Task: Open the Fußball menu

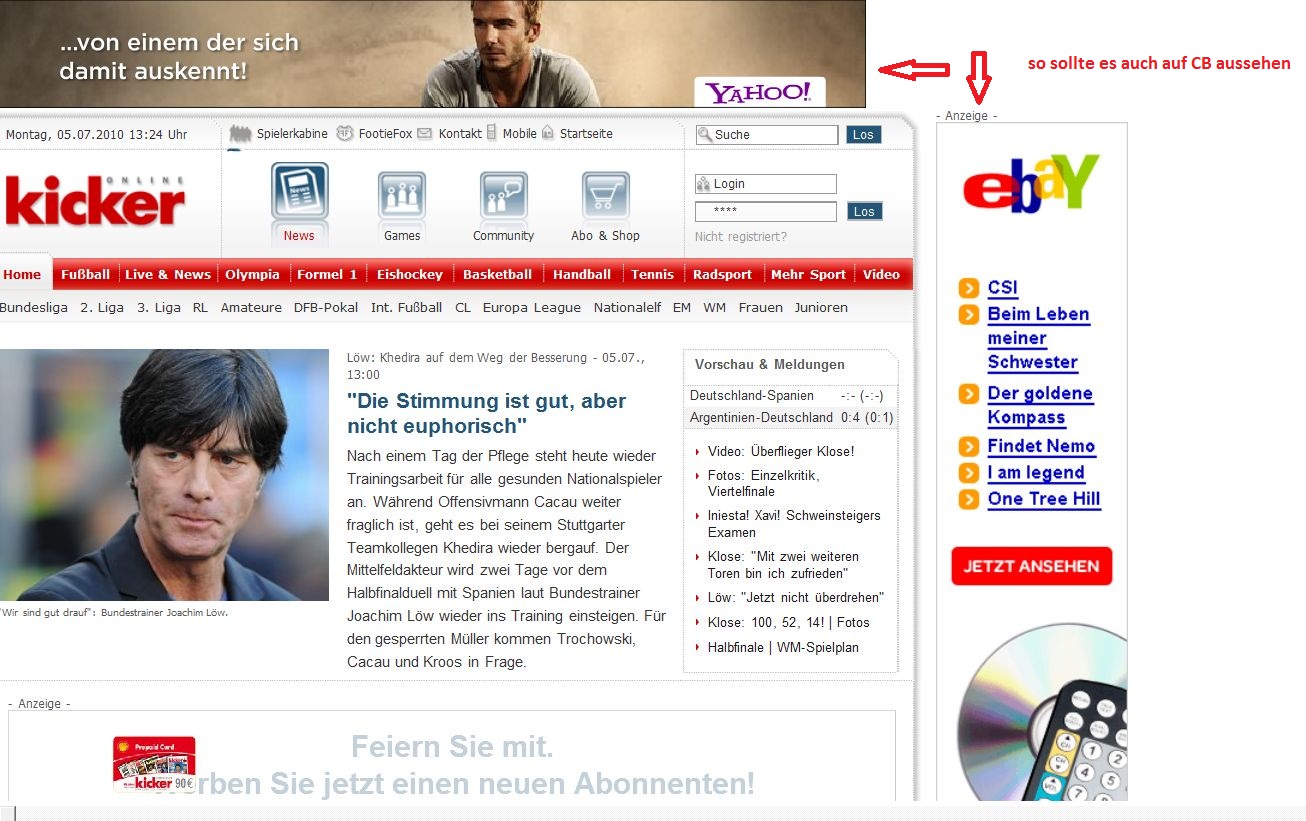Action: coord(85,274)
